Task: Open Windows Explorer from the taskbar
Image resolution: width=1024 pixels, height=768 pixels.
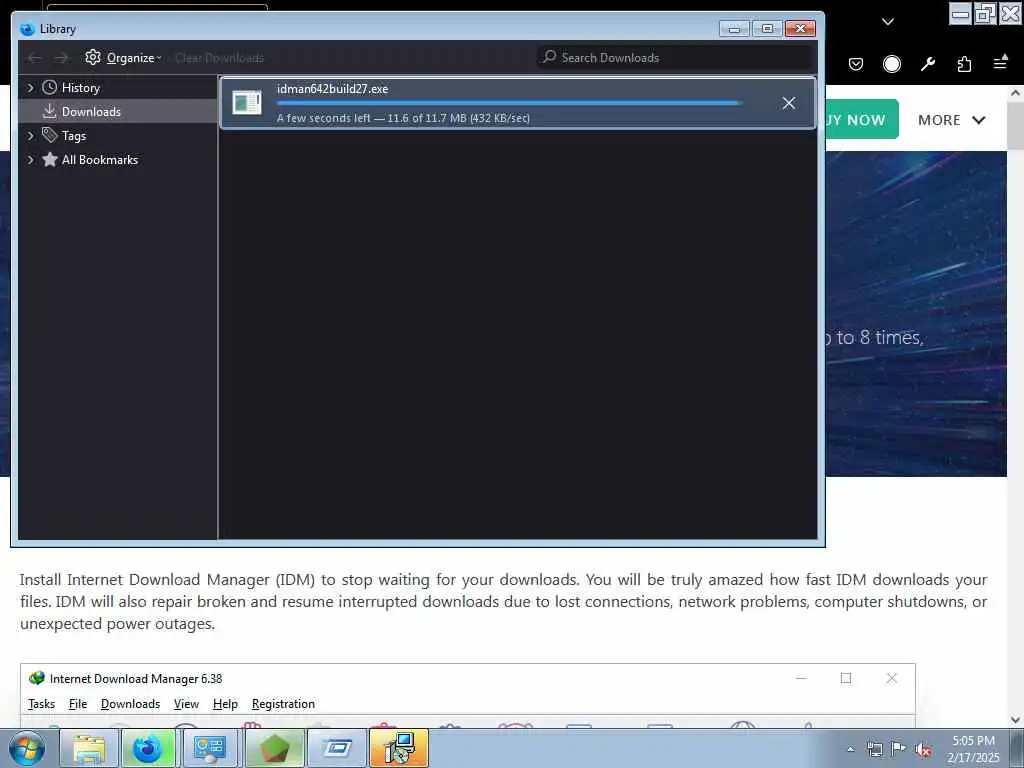Action: coord(89,748)
